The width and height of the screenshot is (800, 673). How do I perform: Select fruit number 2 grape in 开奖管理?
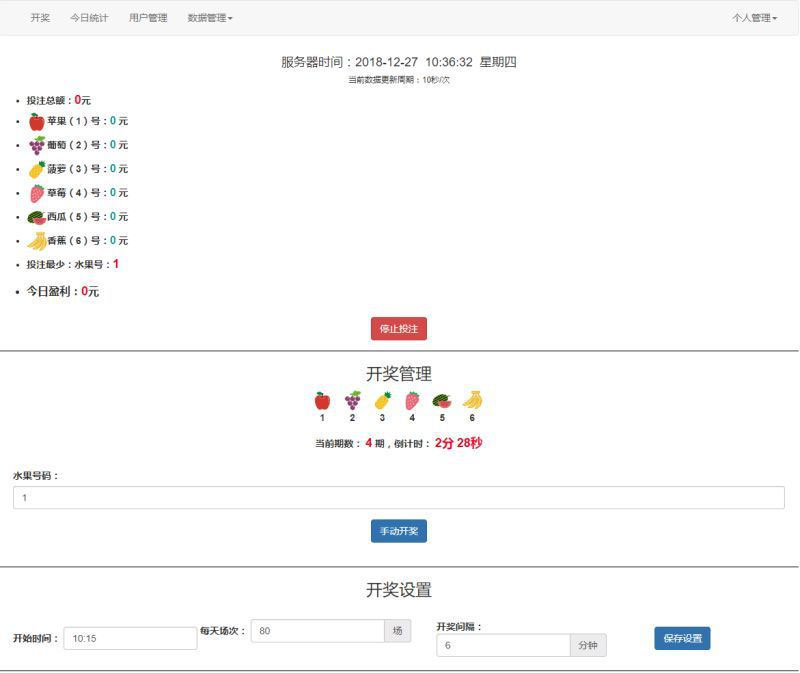pos(353,398)
